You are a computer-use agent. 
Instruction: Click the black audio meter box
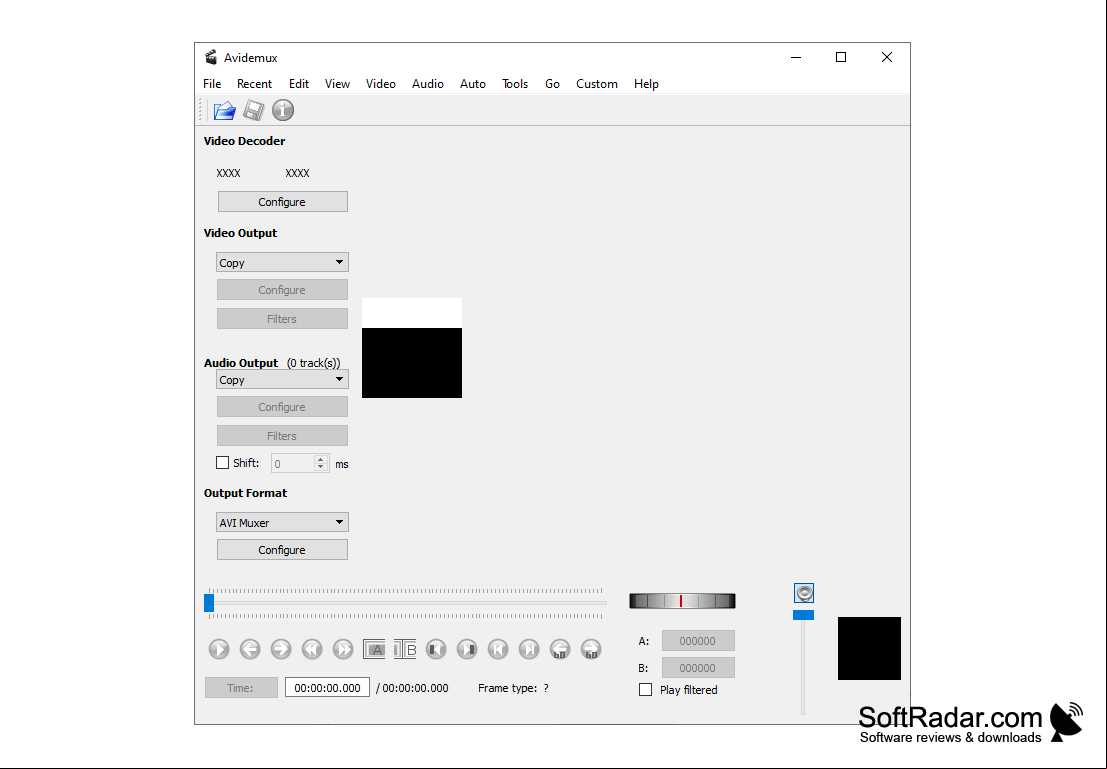[x=869, y=648]
